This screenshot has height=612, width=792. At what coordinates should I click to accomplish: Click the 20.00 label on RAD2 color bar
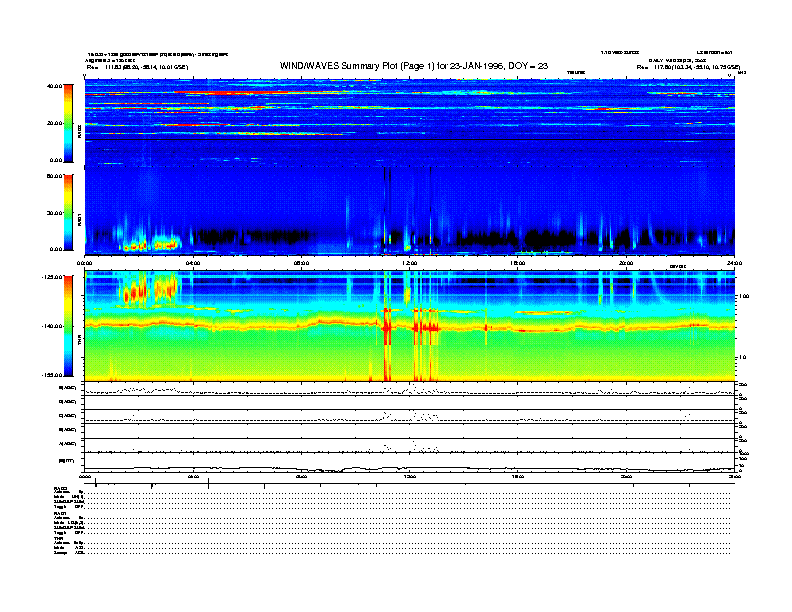54,123
